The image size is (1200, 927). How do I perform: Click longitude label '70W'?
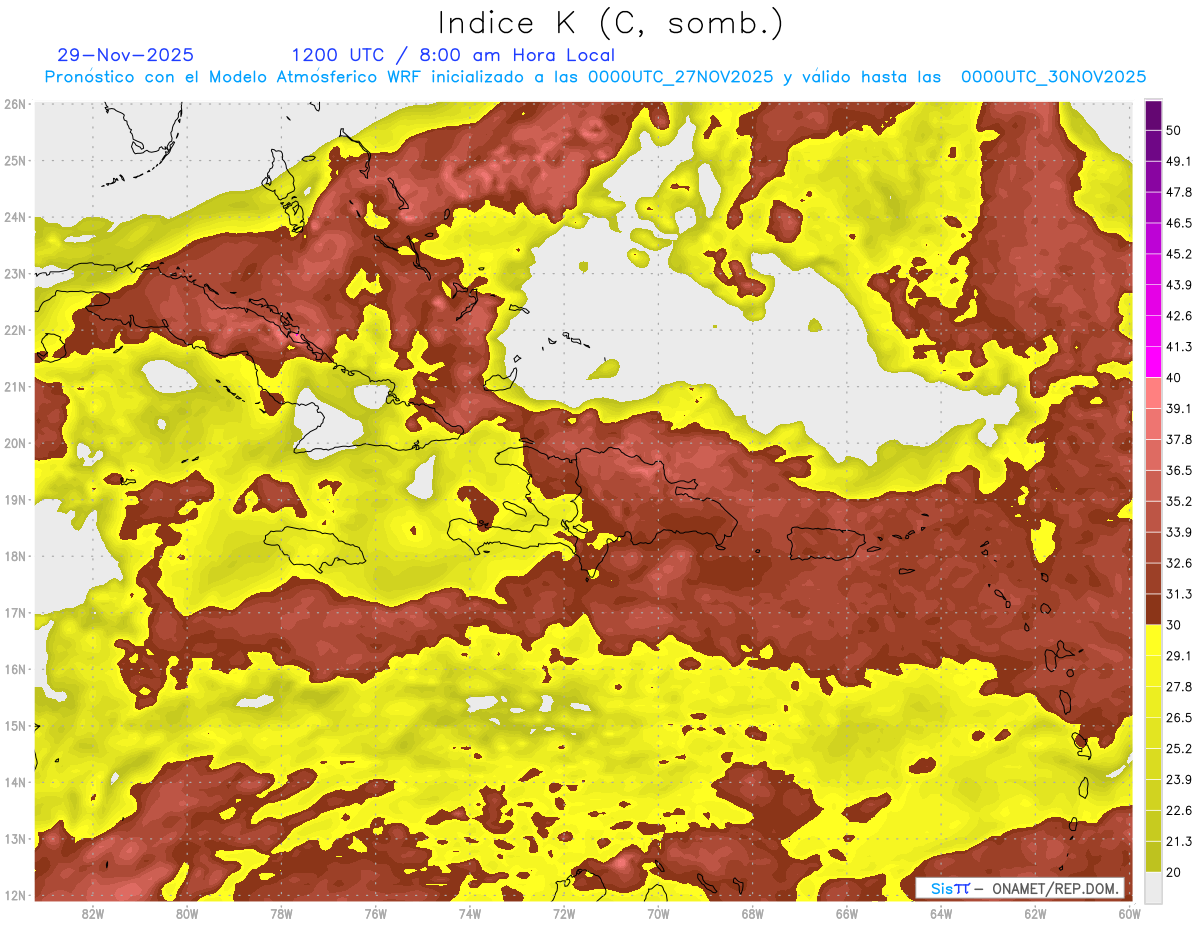pos(658,914)
